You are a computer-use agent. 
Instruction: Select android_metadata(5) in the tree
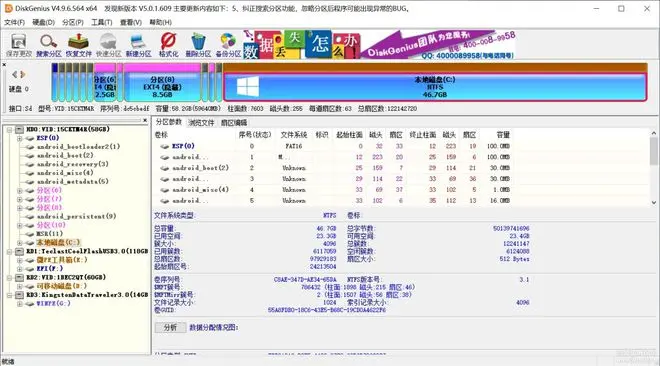[x=72, y=182]
